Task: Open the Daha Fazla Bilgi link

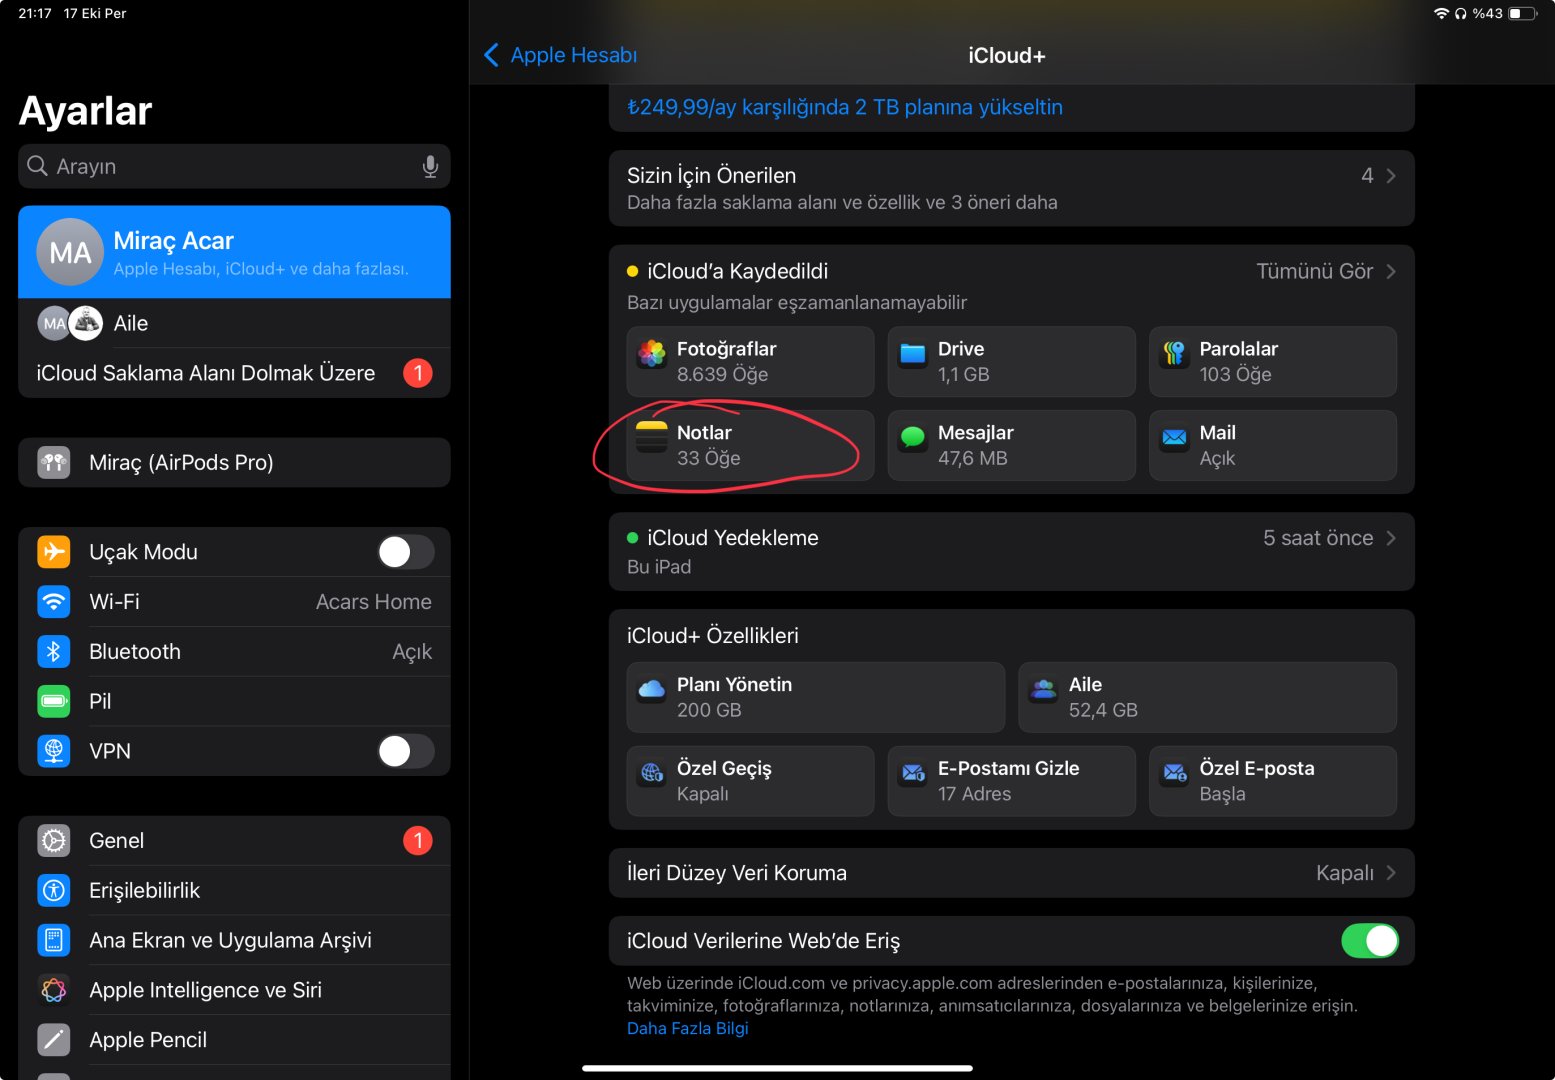Action: pos(687,1028)
